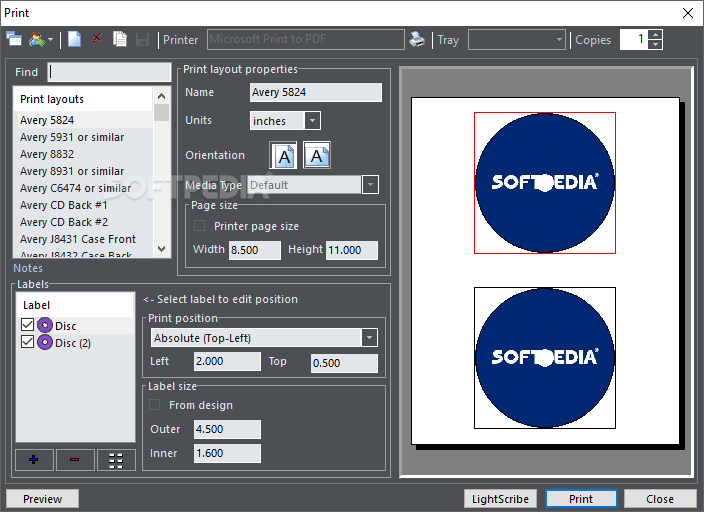Screen dimensions: 704x512
Task: Select the Avery 5931 or similar layout
Action: tap(83, 137)
